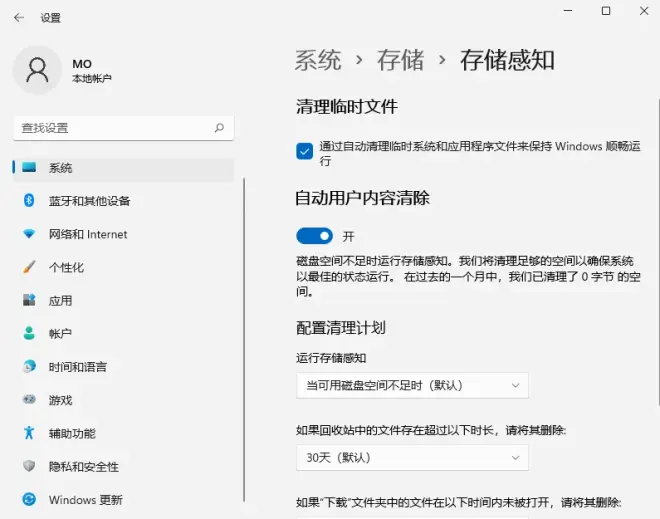Click the MO 本地帐户 profile name
The height and width of the screenshot is (519, 660).
(92, 70)
